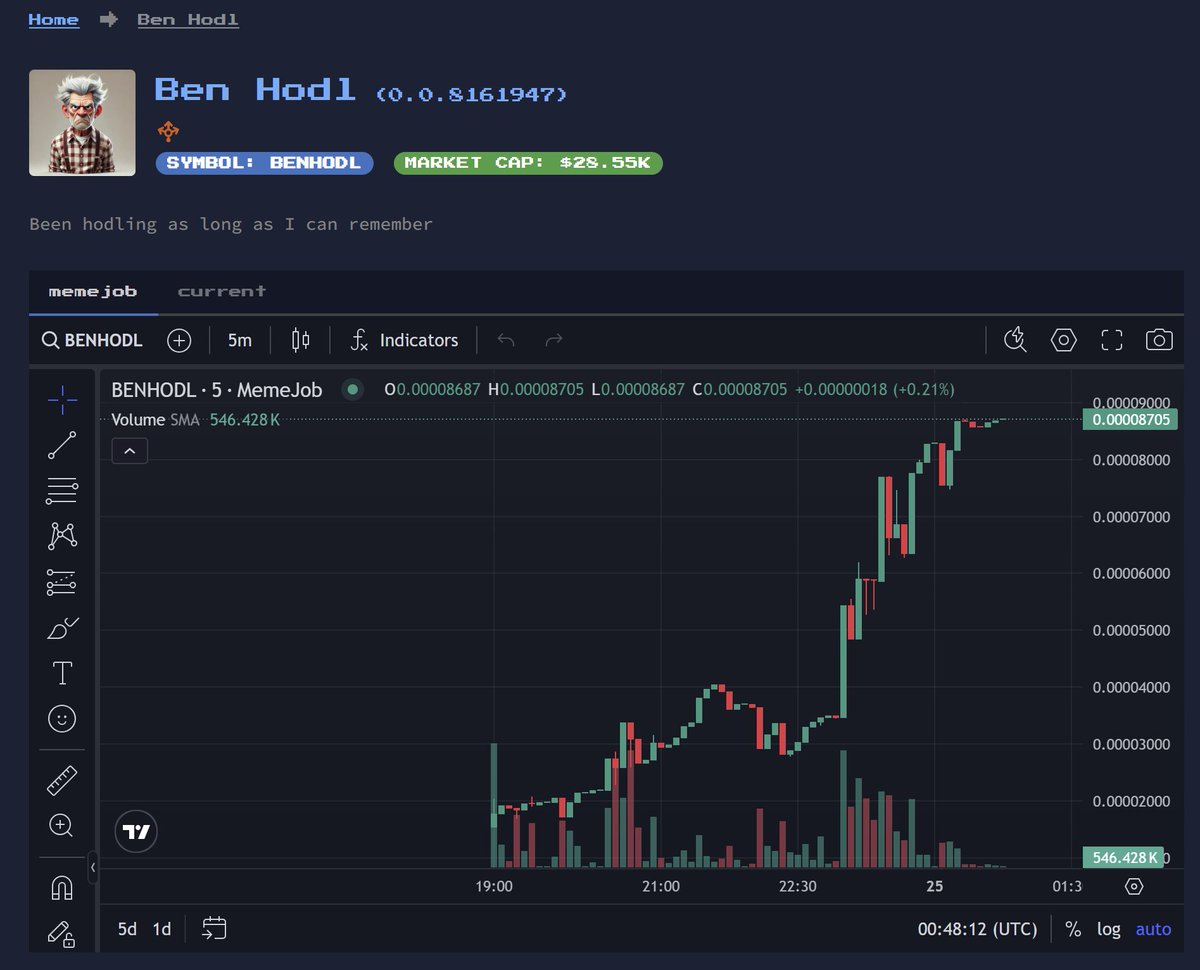Screen dimensions: 1200x970
Task: Click the Ben Hodl avatar image
Action: pos(82,123)
